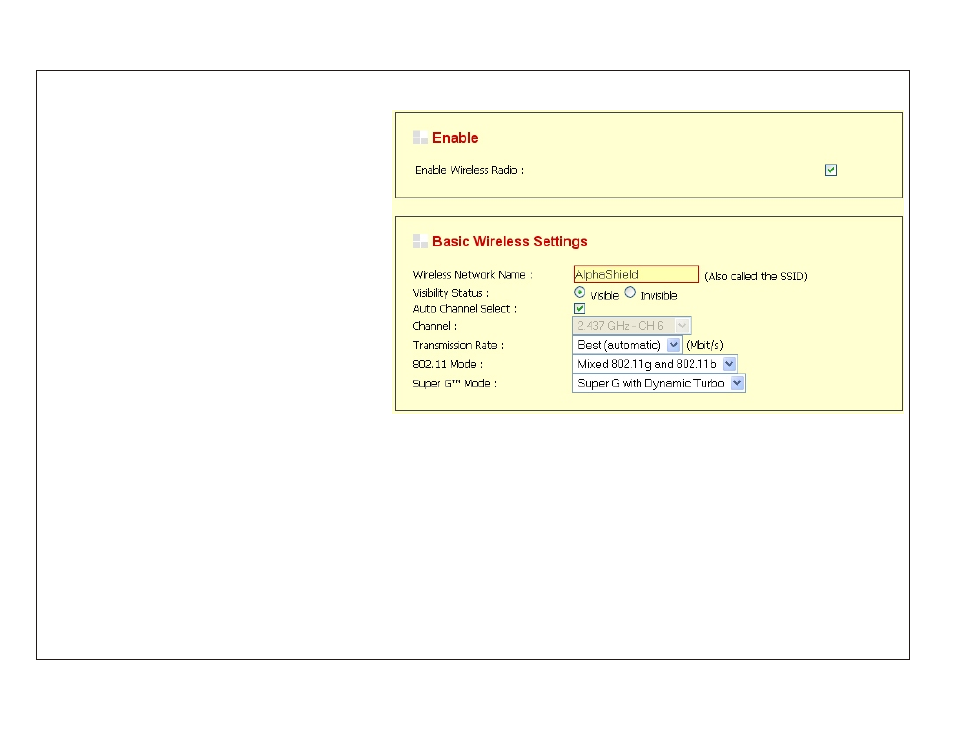
Task: Click the 'Channel :' label
Action: pos(434,326)
